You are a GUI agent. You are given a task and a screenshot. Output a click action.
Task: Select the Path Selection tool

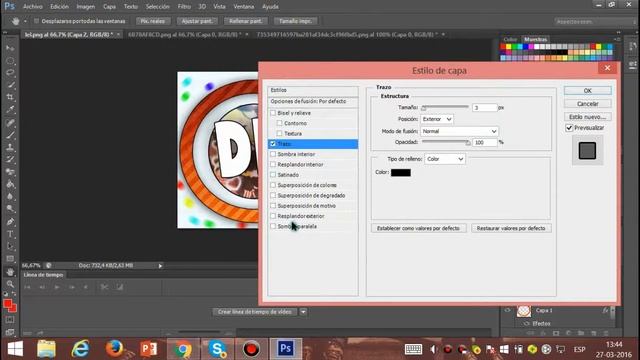click(10, 247)
